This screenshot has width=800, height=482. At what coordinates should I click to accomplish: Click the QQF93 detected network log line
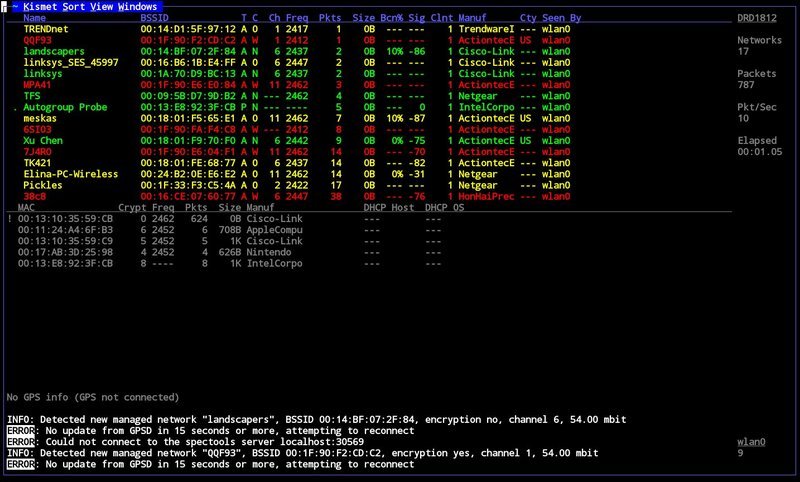(x=303, y=453)
